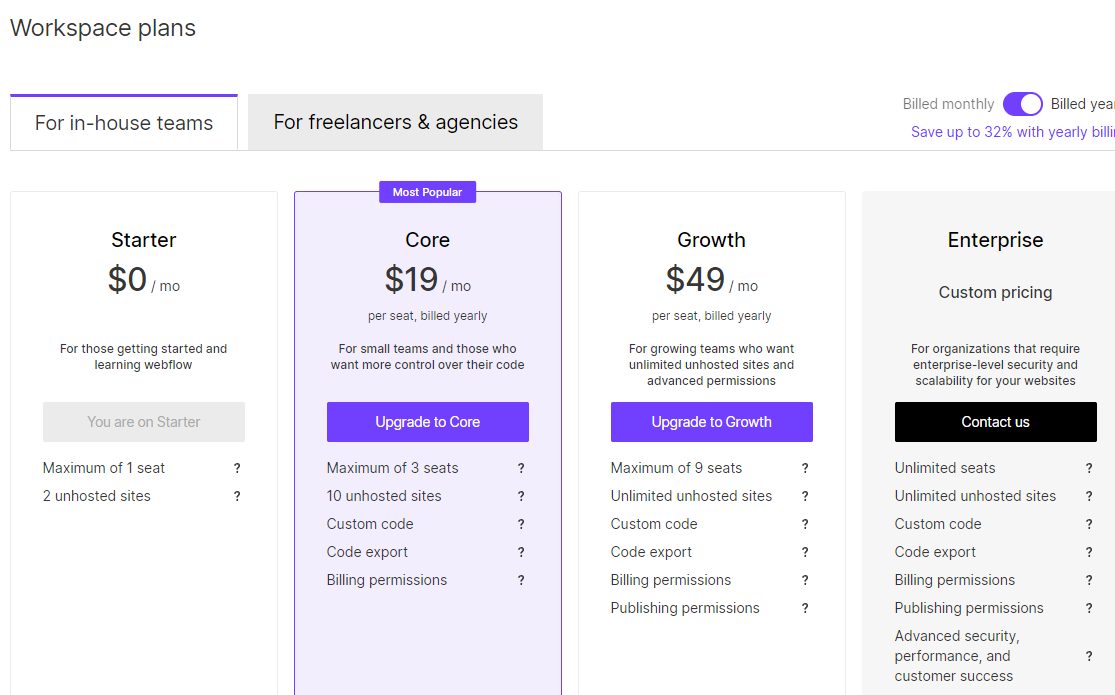The width and height of the screenshot is (1115, 695).
Task: Show help for Enterprise Advanced security feature
Action: 1089,657
